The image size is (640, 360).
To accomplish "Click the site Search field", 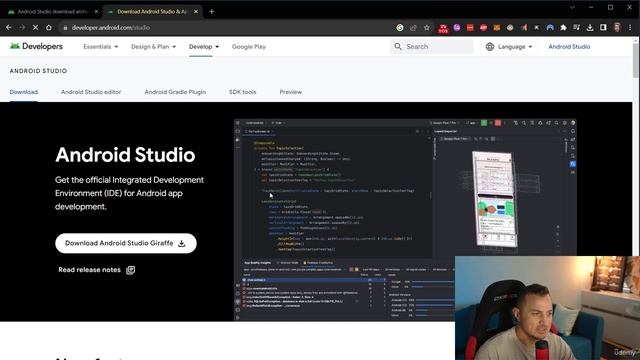I will pyautogui.click(x=432, y=47).
